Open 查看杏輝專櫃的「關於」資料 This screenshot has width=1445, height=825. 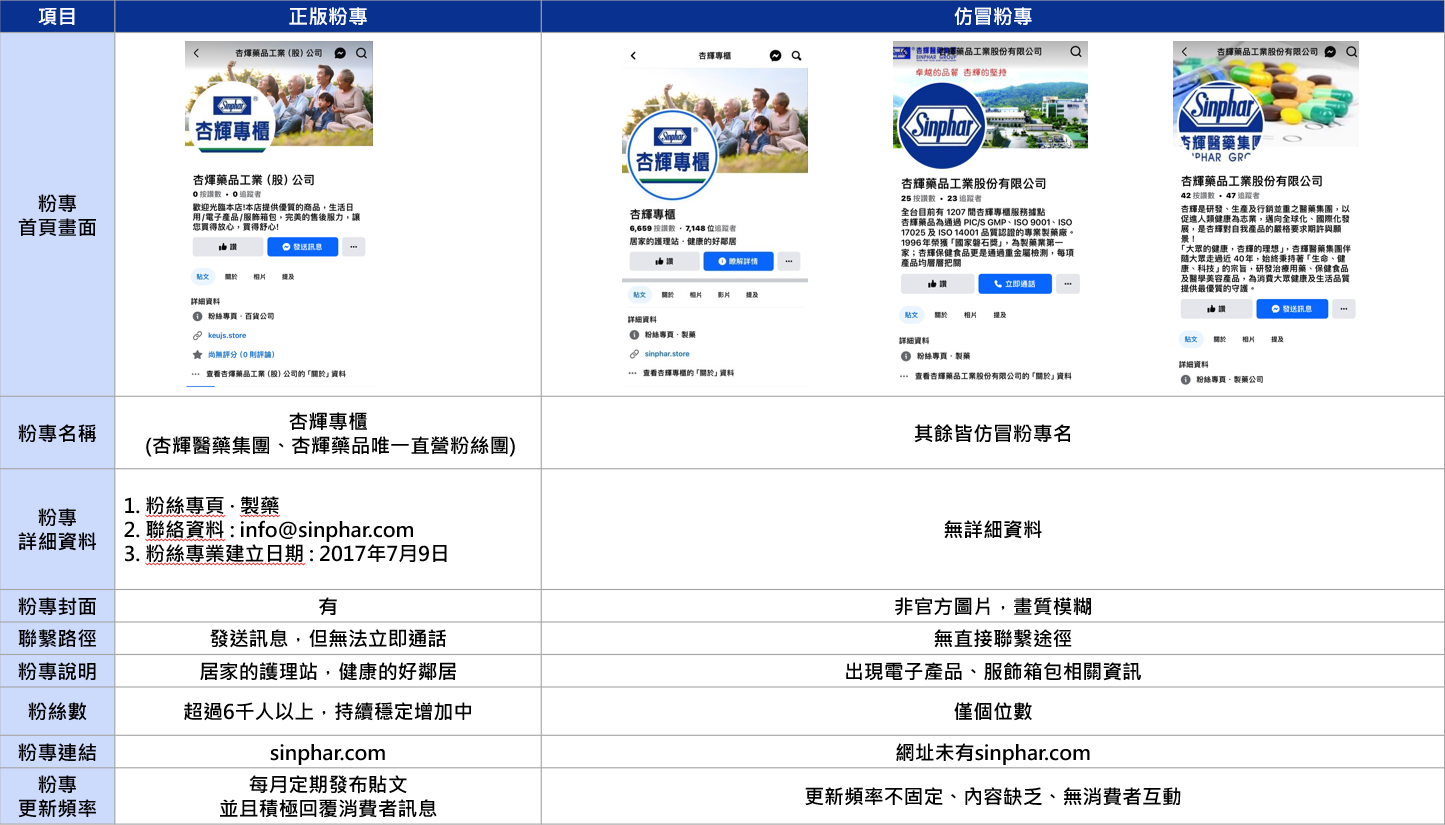pos(689,373)
